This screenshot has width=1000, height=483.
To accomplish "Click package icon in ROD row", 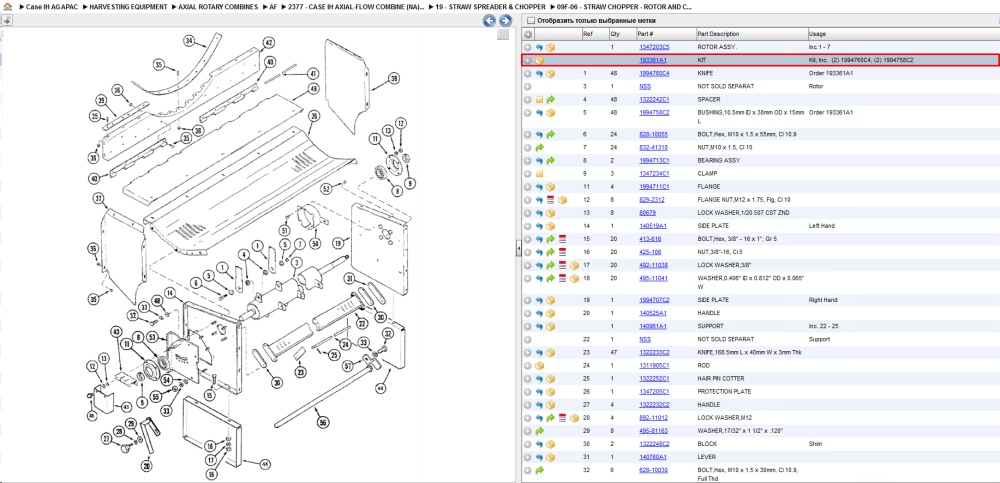I will [539, 366].
